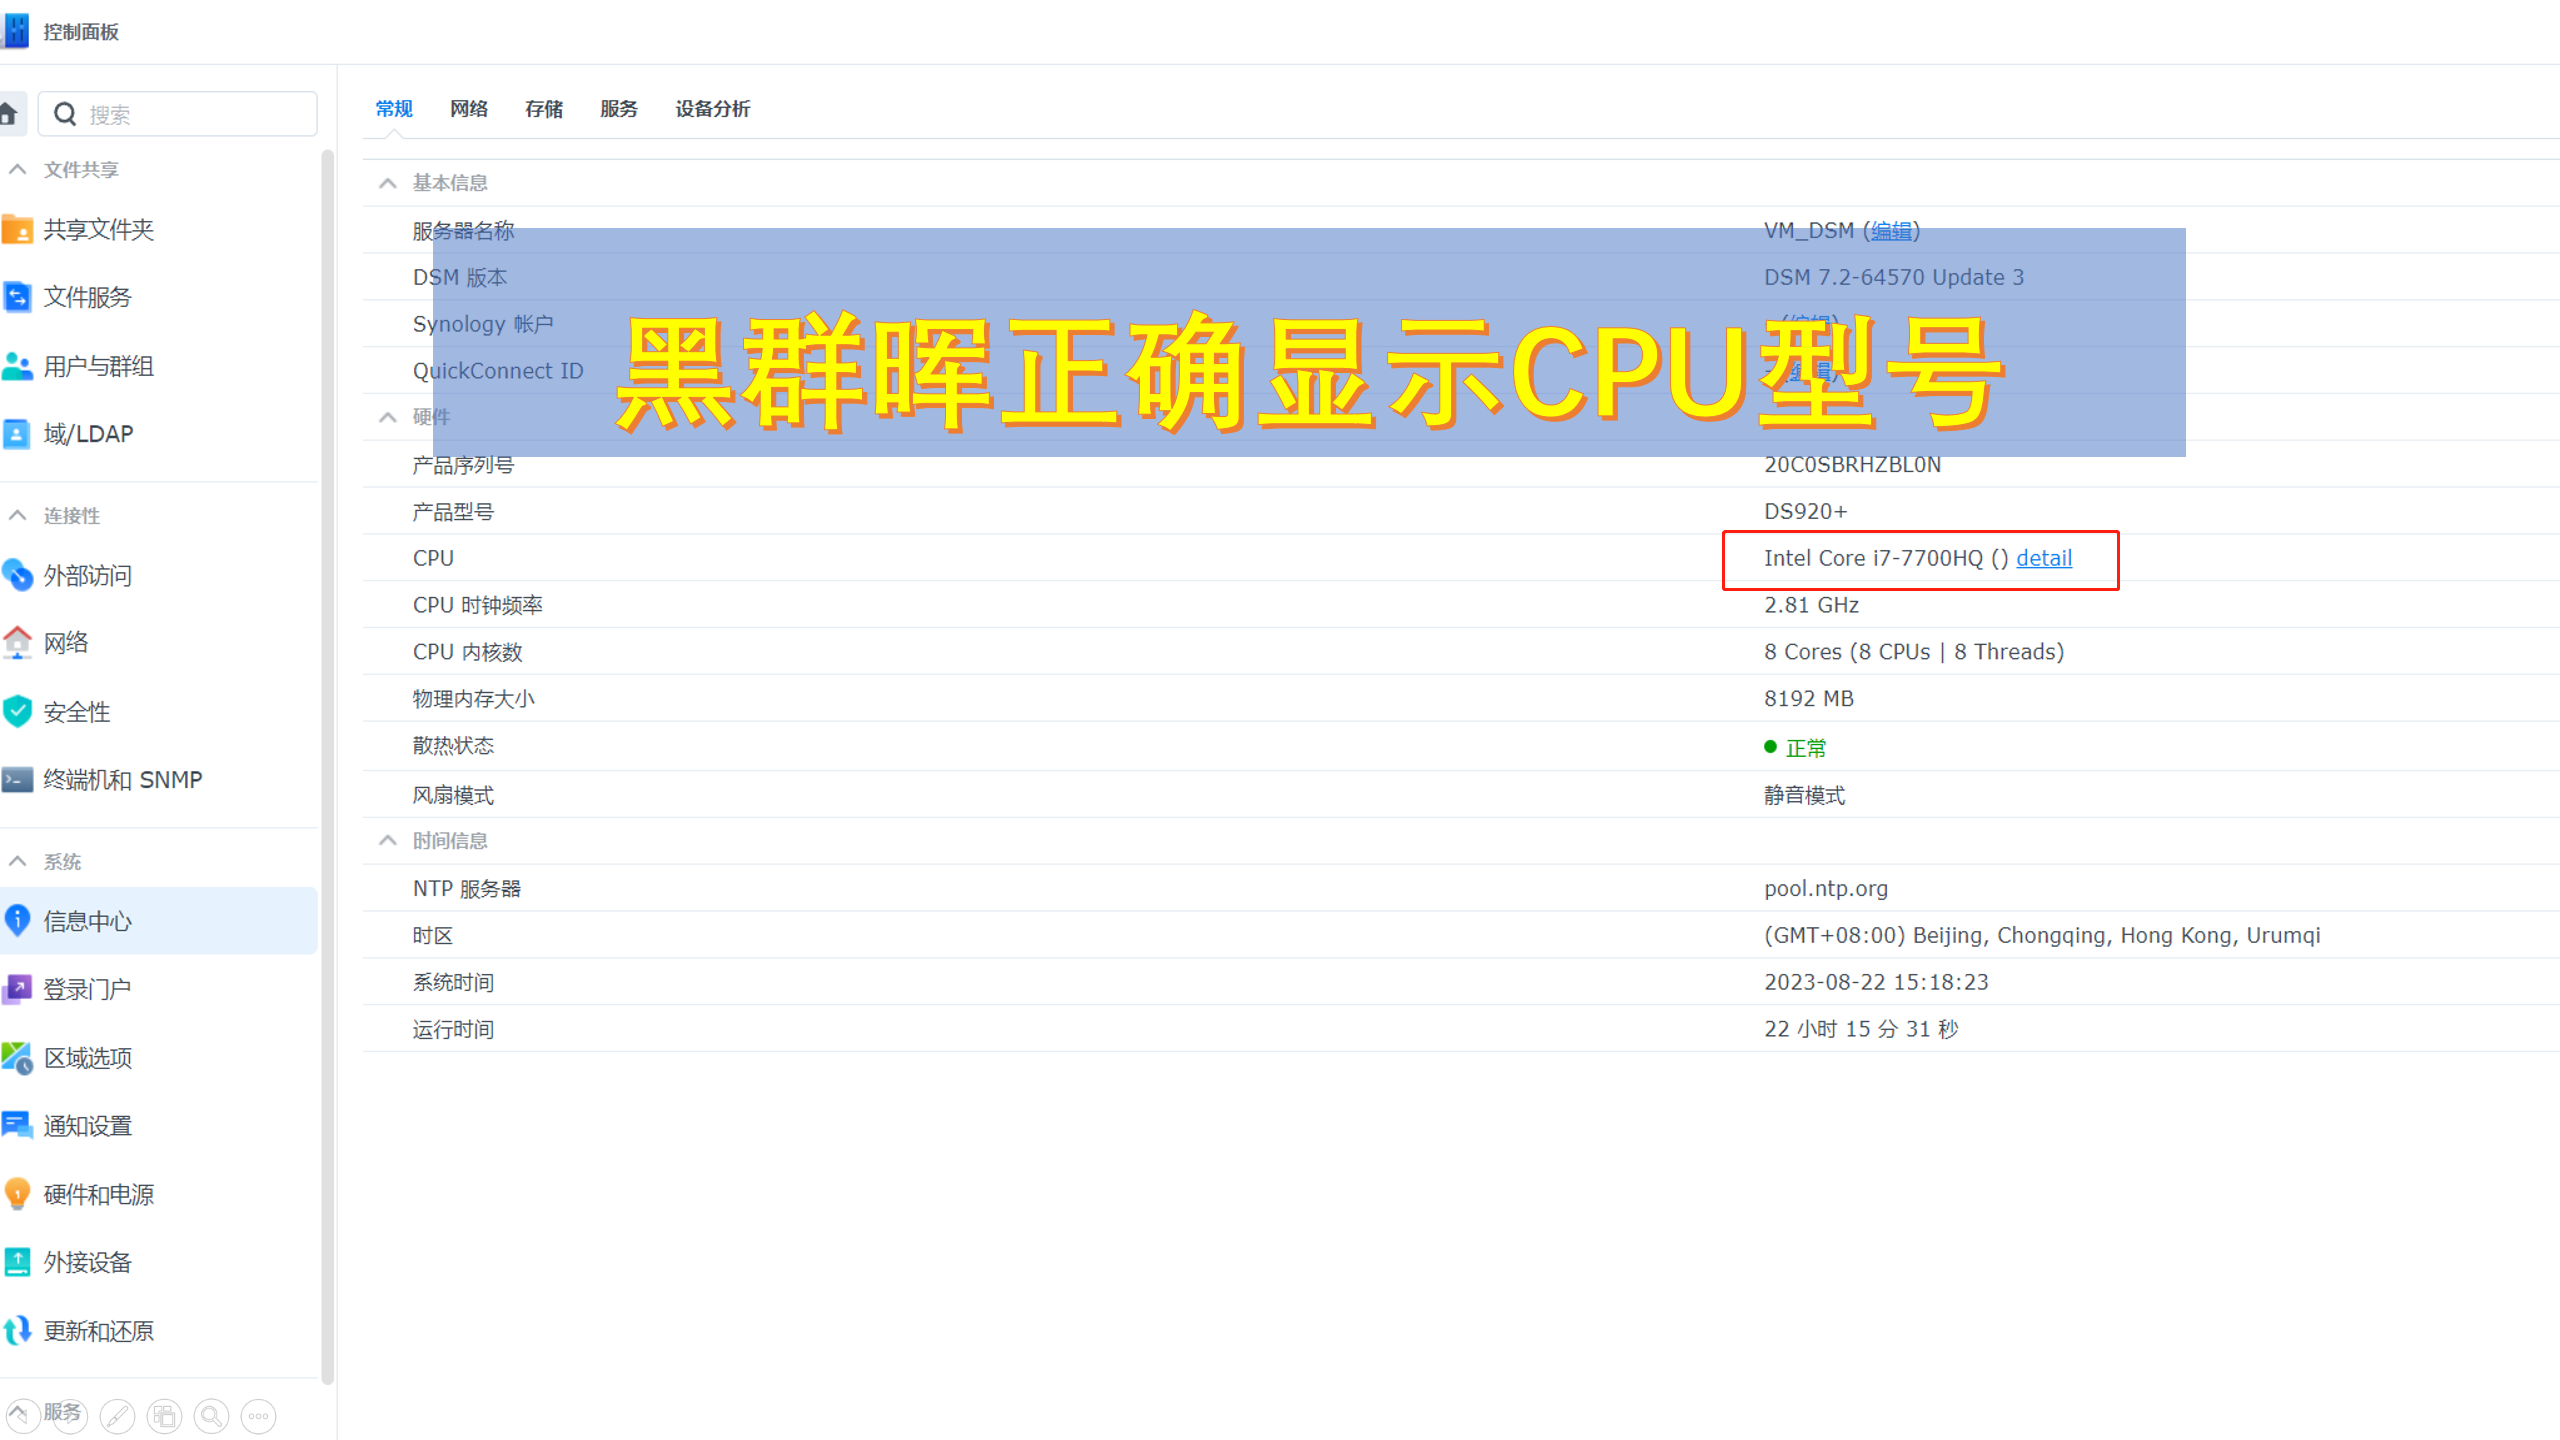The height and width of the screenshot is (1440, 2560).
Task: Click the pen annotation tool icon
Action: click(x=118, y=1416)
